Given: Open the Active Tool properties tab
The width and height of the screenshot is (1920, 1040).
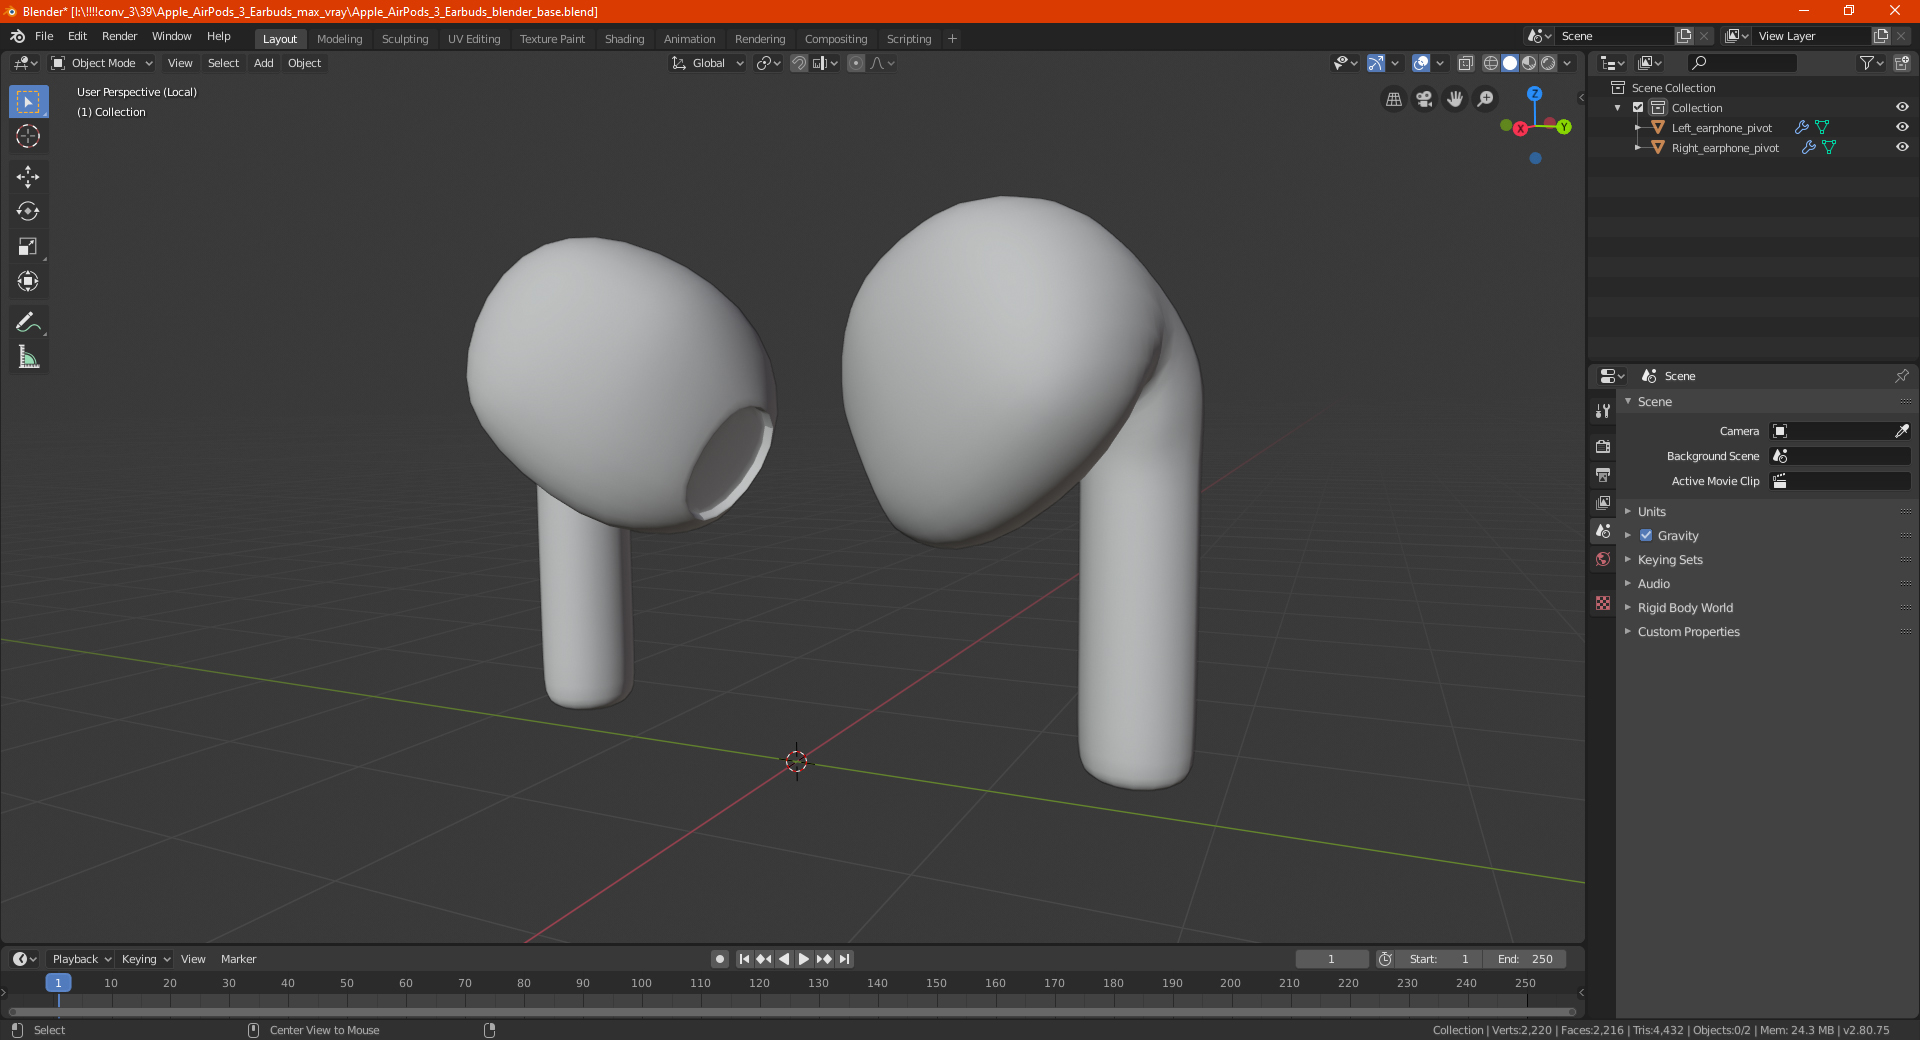Looking at the screenshot, I should pos(1603,411).
